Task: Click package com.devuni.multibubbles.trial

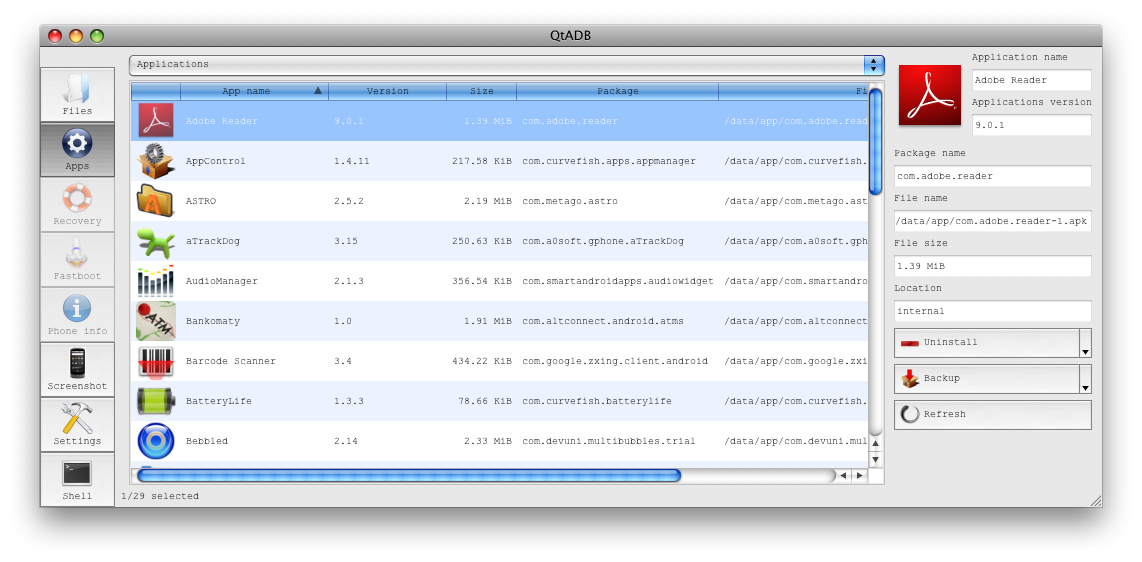Action: pyautogui.click(x=609, y=441)
